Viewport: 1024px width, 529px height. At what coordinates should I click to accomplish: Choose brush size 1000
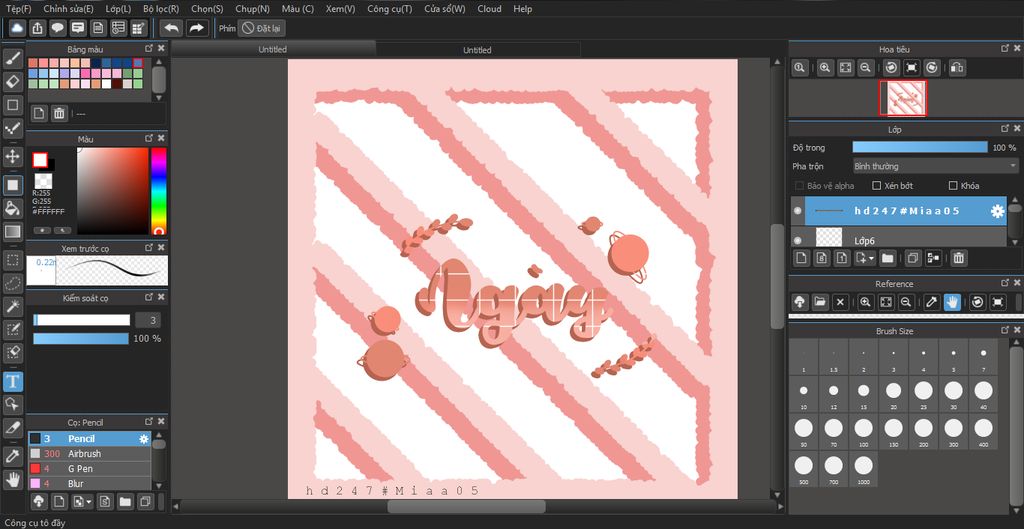coord(863,468)
